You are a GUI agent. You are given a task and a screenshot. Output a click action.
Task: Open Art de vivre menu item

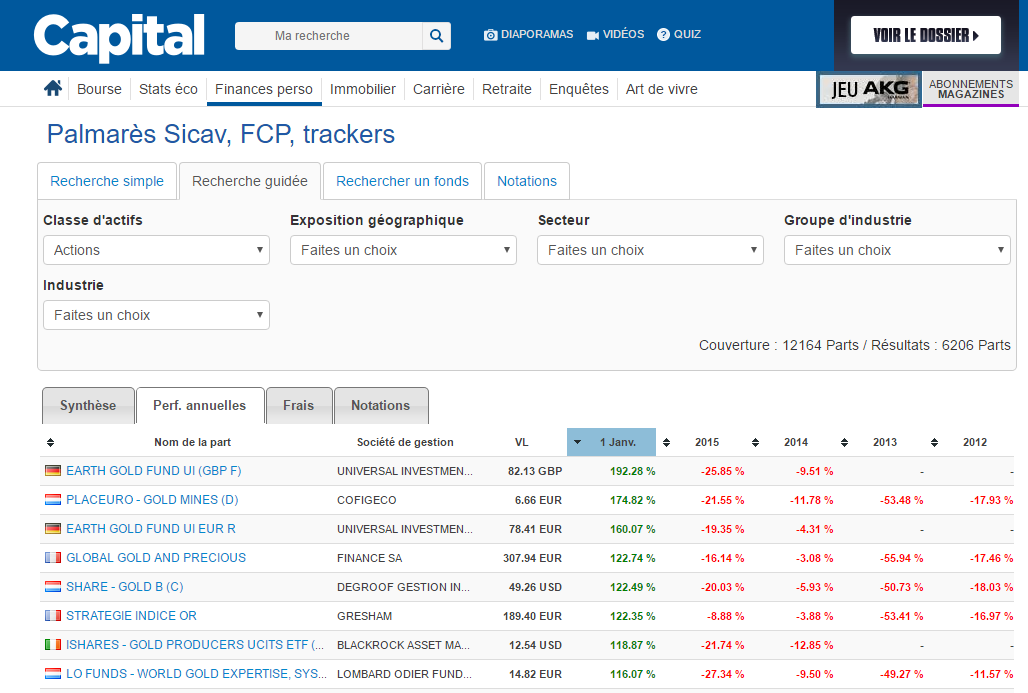tap(662, 89)
